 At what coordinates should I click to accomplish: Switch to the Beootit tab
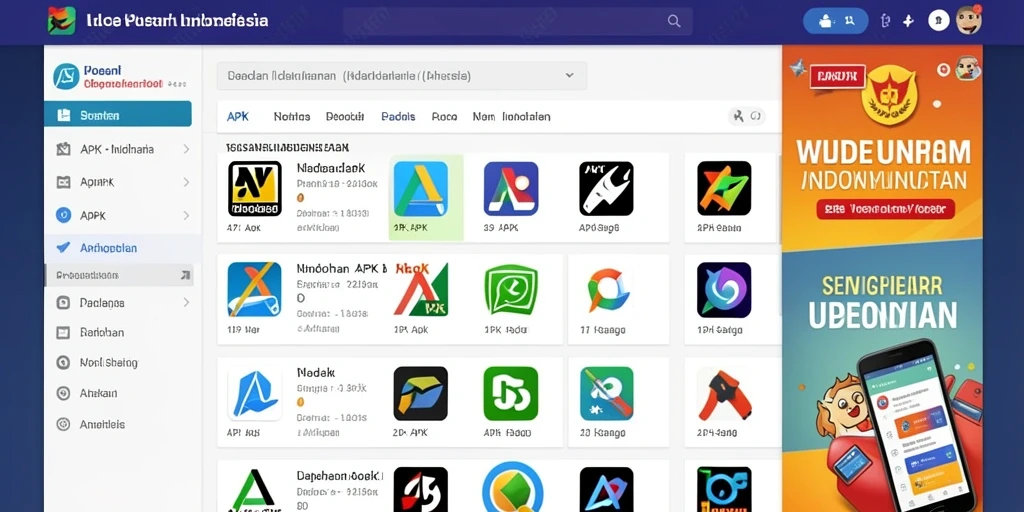click(x=344, y=117)
